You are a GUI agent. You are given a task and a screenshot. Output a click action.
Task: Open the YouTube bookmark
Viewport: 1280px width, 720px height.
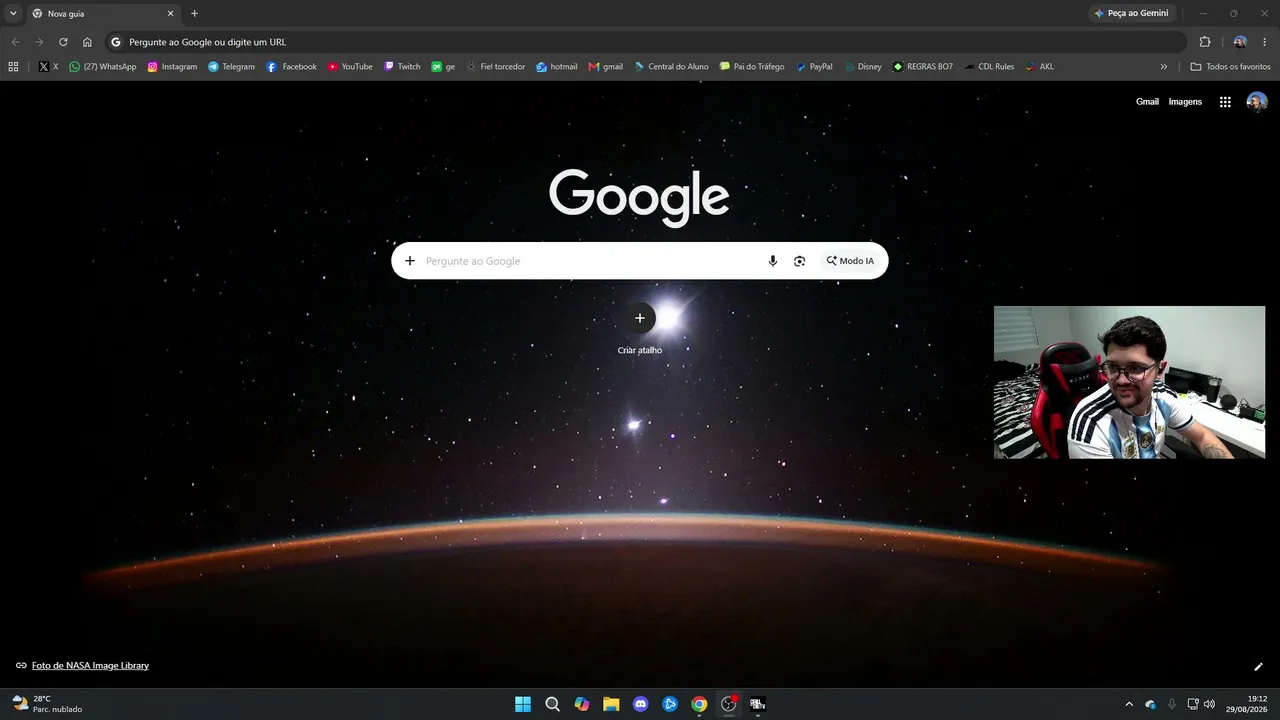pyautogui.click(x=350, y=67)
